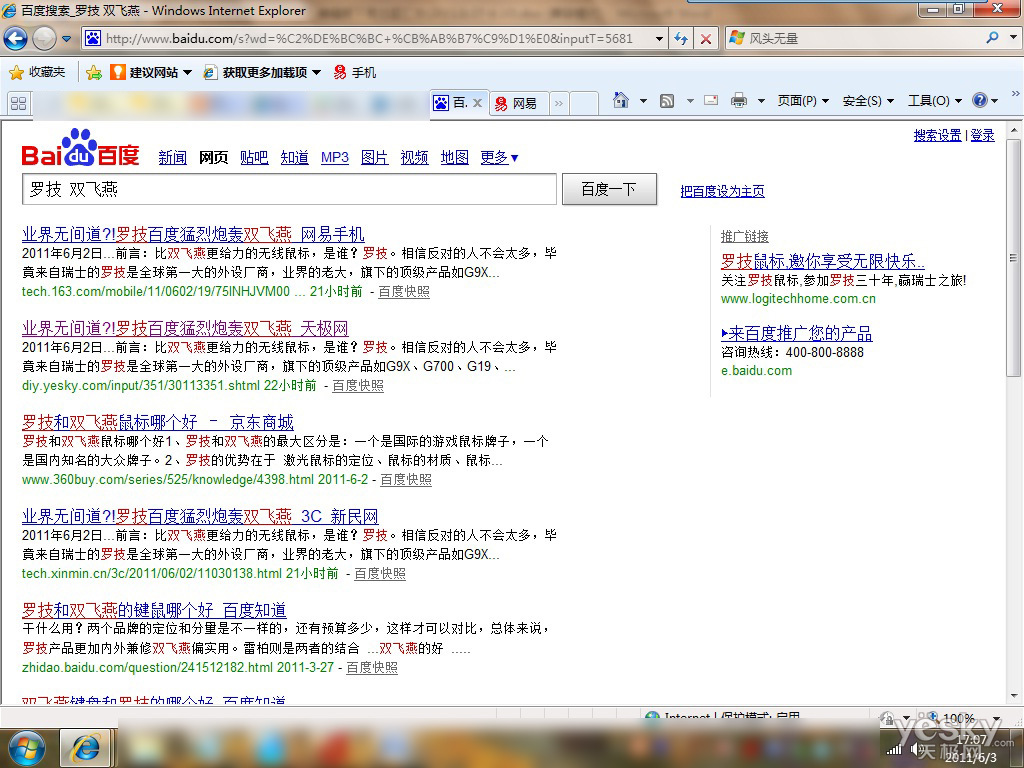The height and width of the screenshot is (768, 1024).
Task: Expand the Print options dropdown arrow
Action: pos(761,101)
